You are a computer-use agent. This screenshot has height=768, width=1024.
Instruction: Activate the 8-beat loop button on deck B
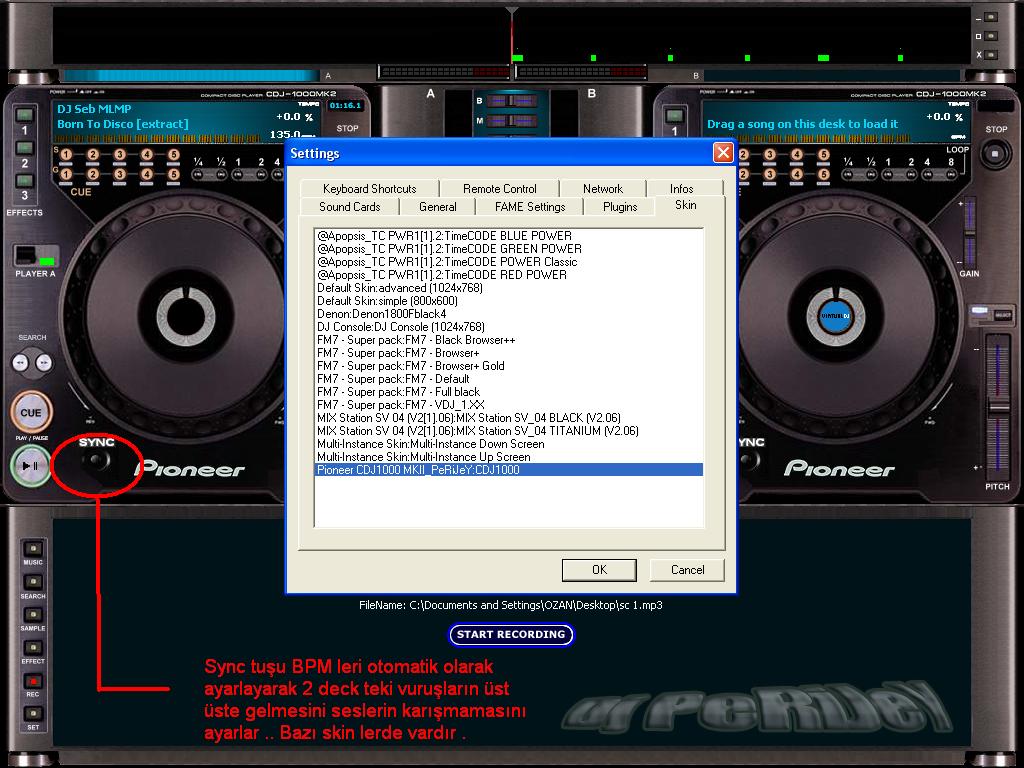click(x=950, y=174)
